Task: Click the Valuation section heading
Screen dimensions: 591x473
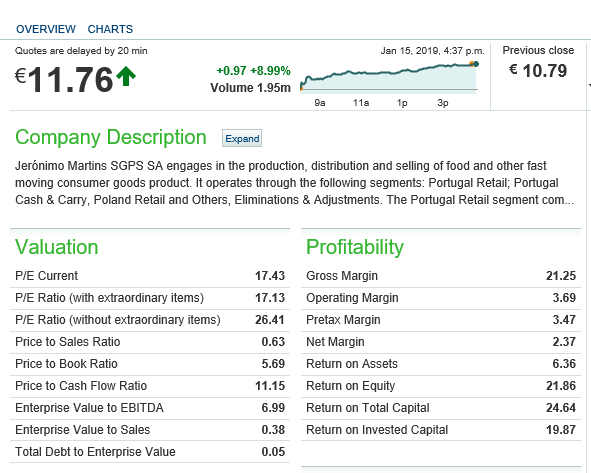Action: pos(57,247)
